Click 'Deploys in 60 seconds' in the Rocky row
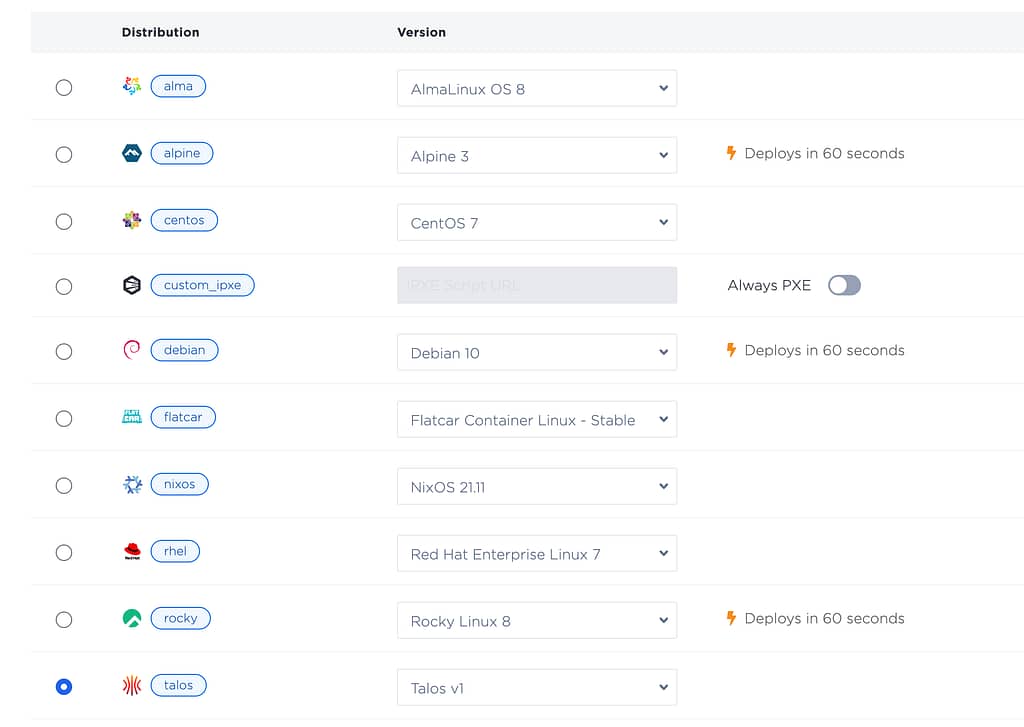This screenshot has width=1024, height=727. click(825, 619)
